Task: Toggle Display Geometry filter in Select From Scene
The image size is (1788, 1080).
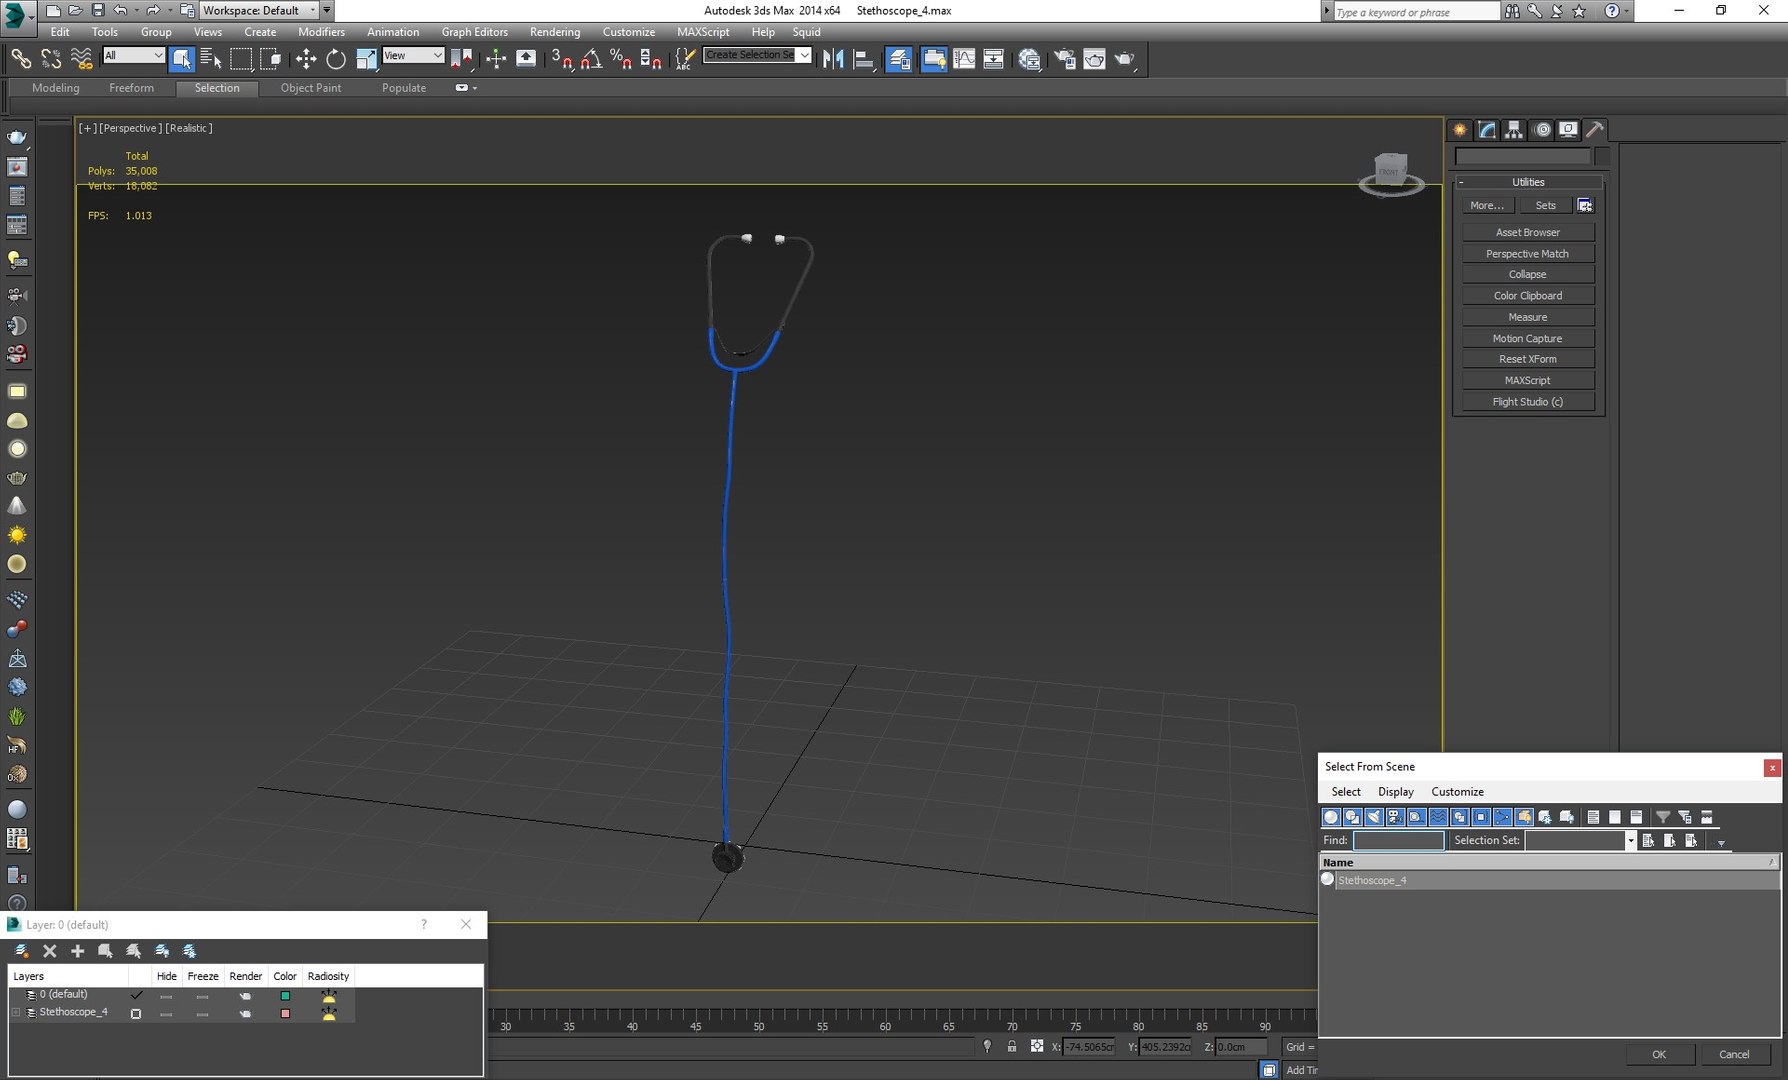Action: pyautogui.click(x=1331, y=817)
